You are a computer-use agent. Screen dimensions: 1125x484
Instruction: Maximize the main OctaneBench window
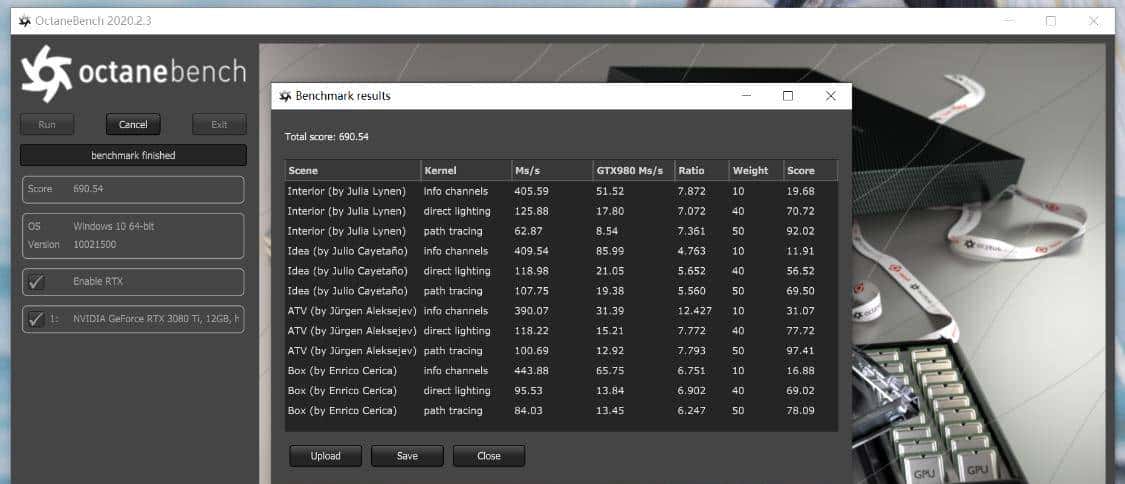pyautogui.click(x=1051, y=21)
